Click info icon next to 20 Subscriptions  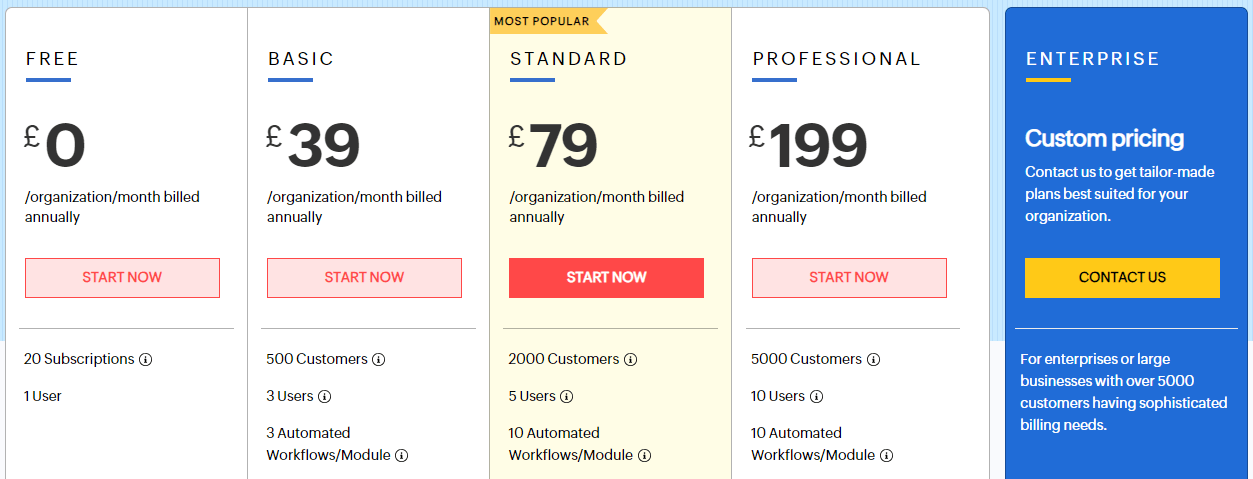[145, 360]
